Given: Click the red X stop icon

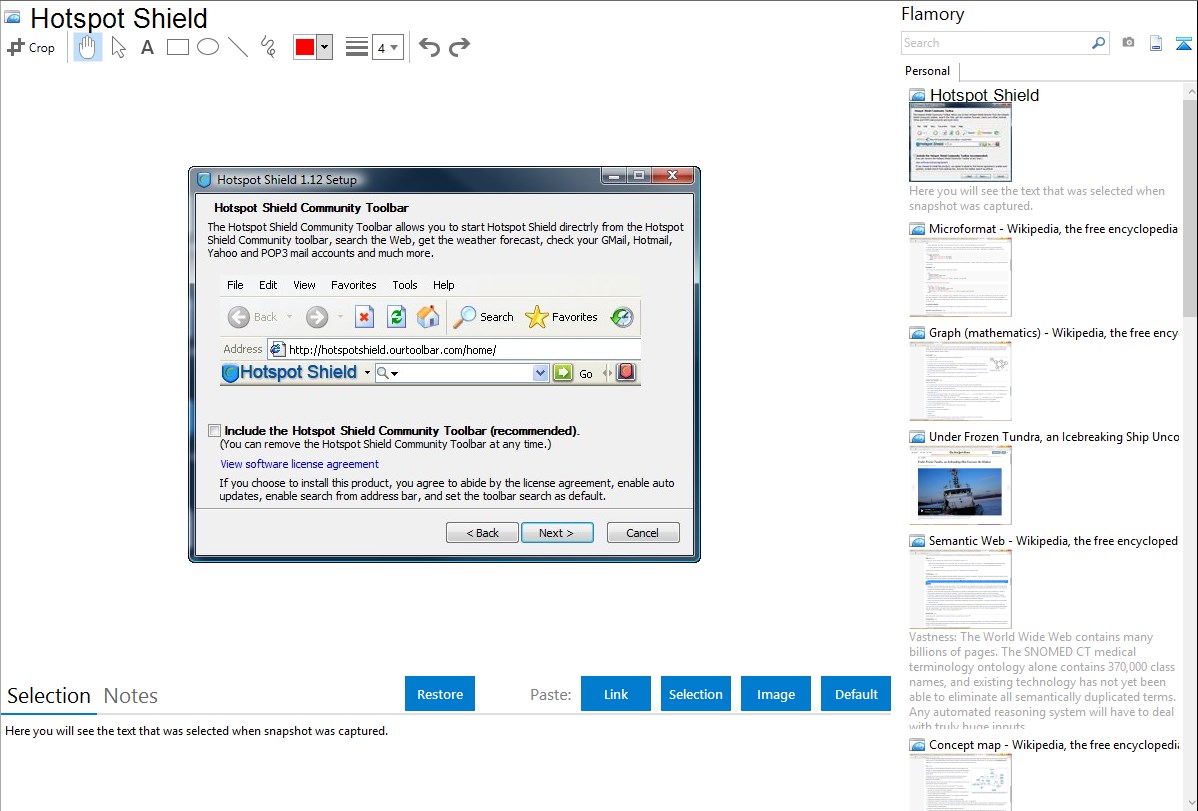Looking at the screenshot, I should pyautogui.click(x=364, y=316).
